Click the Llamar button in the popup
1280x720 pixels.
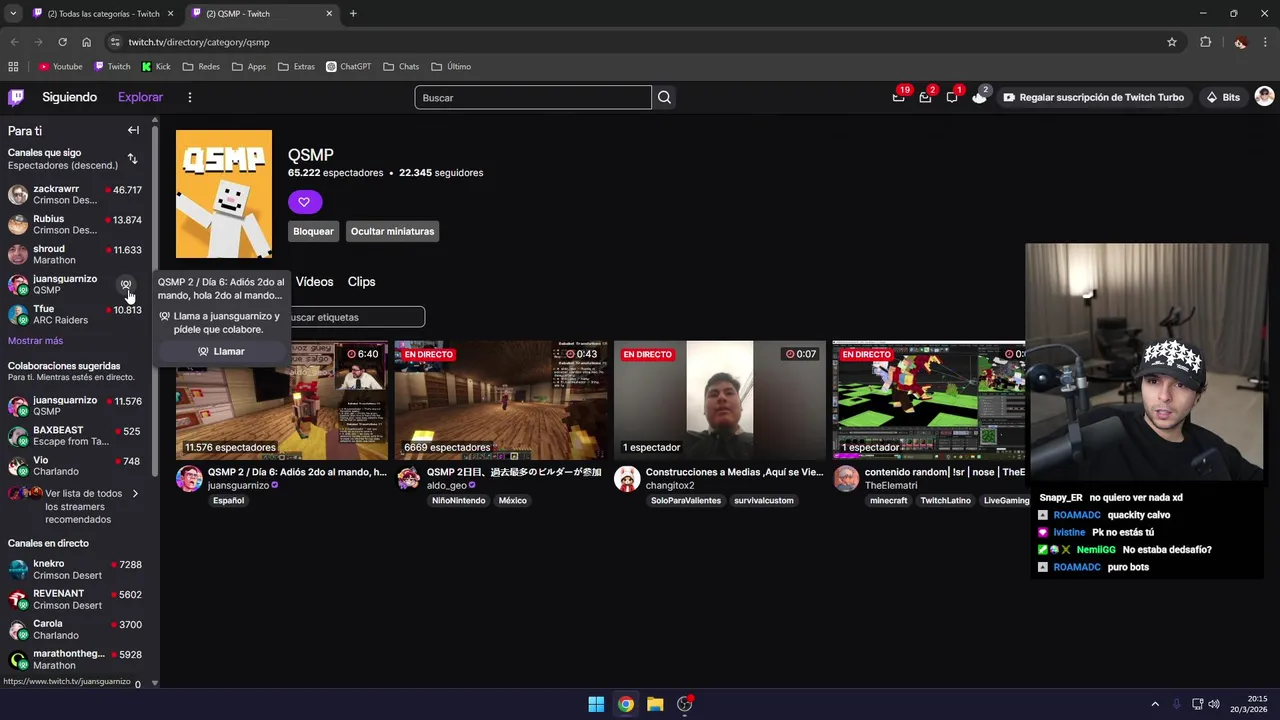click(x=221, y=351)
